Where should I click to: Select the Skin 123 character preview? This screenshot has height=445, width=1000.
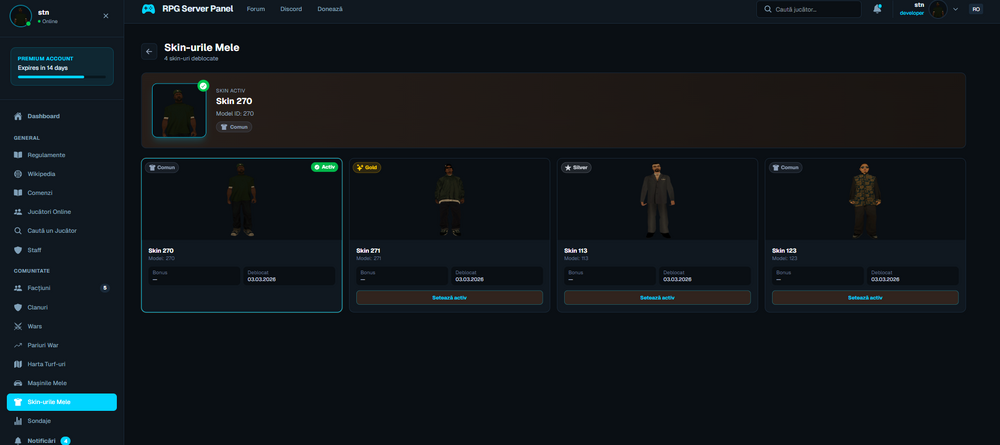click(x=865, y=200)
